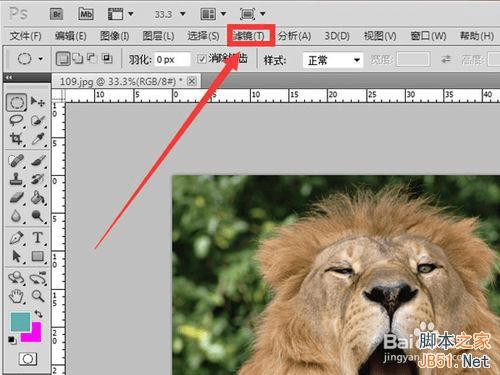Choose Add to Selection mode button

78,59
